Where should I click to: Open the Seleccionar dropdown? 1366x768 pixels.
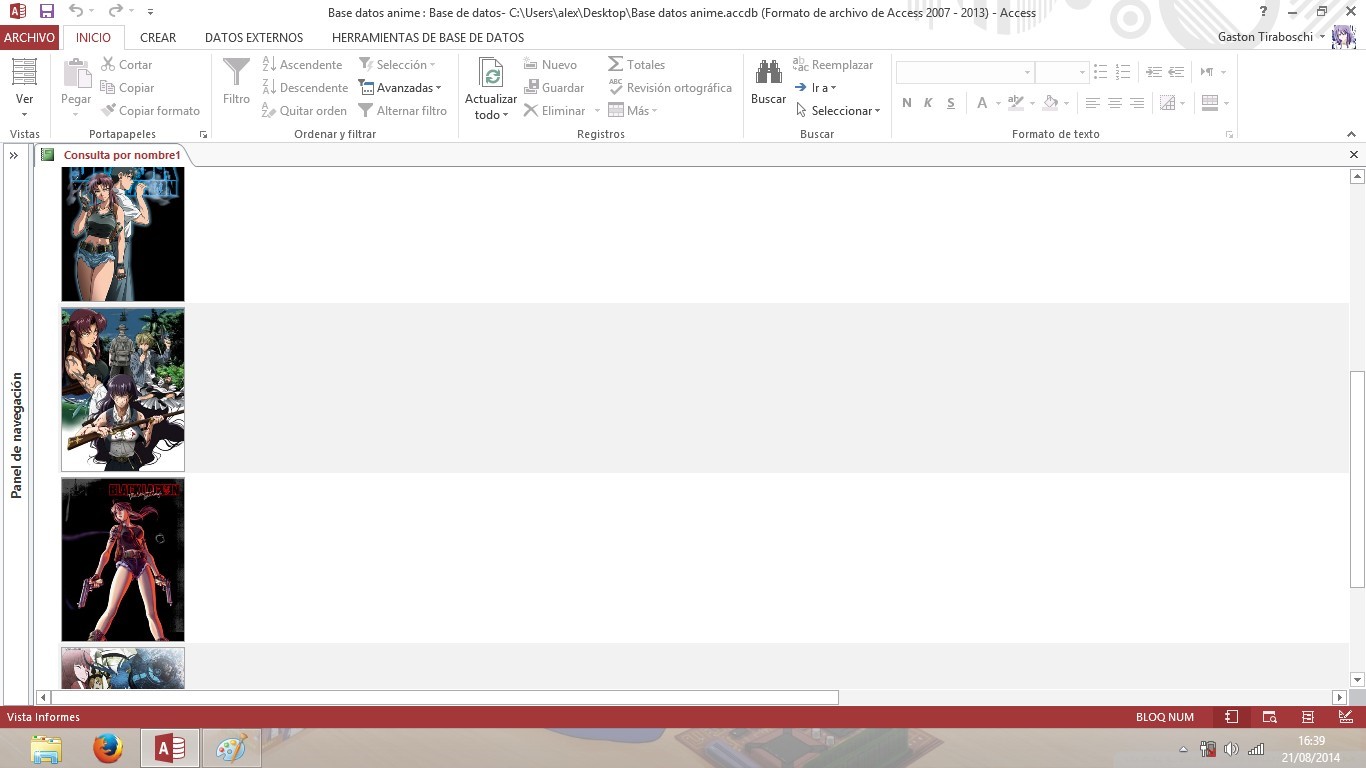click(838, 110)
